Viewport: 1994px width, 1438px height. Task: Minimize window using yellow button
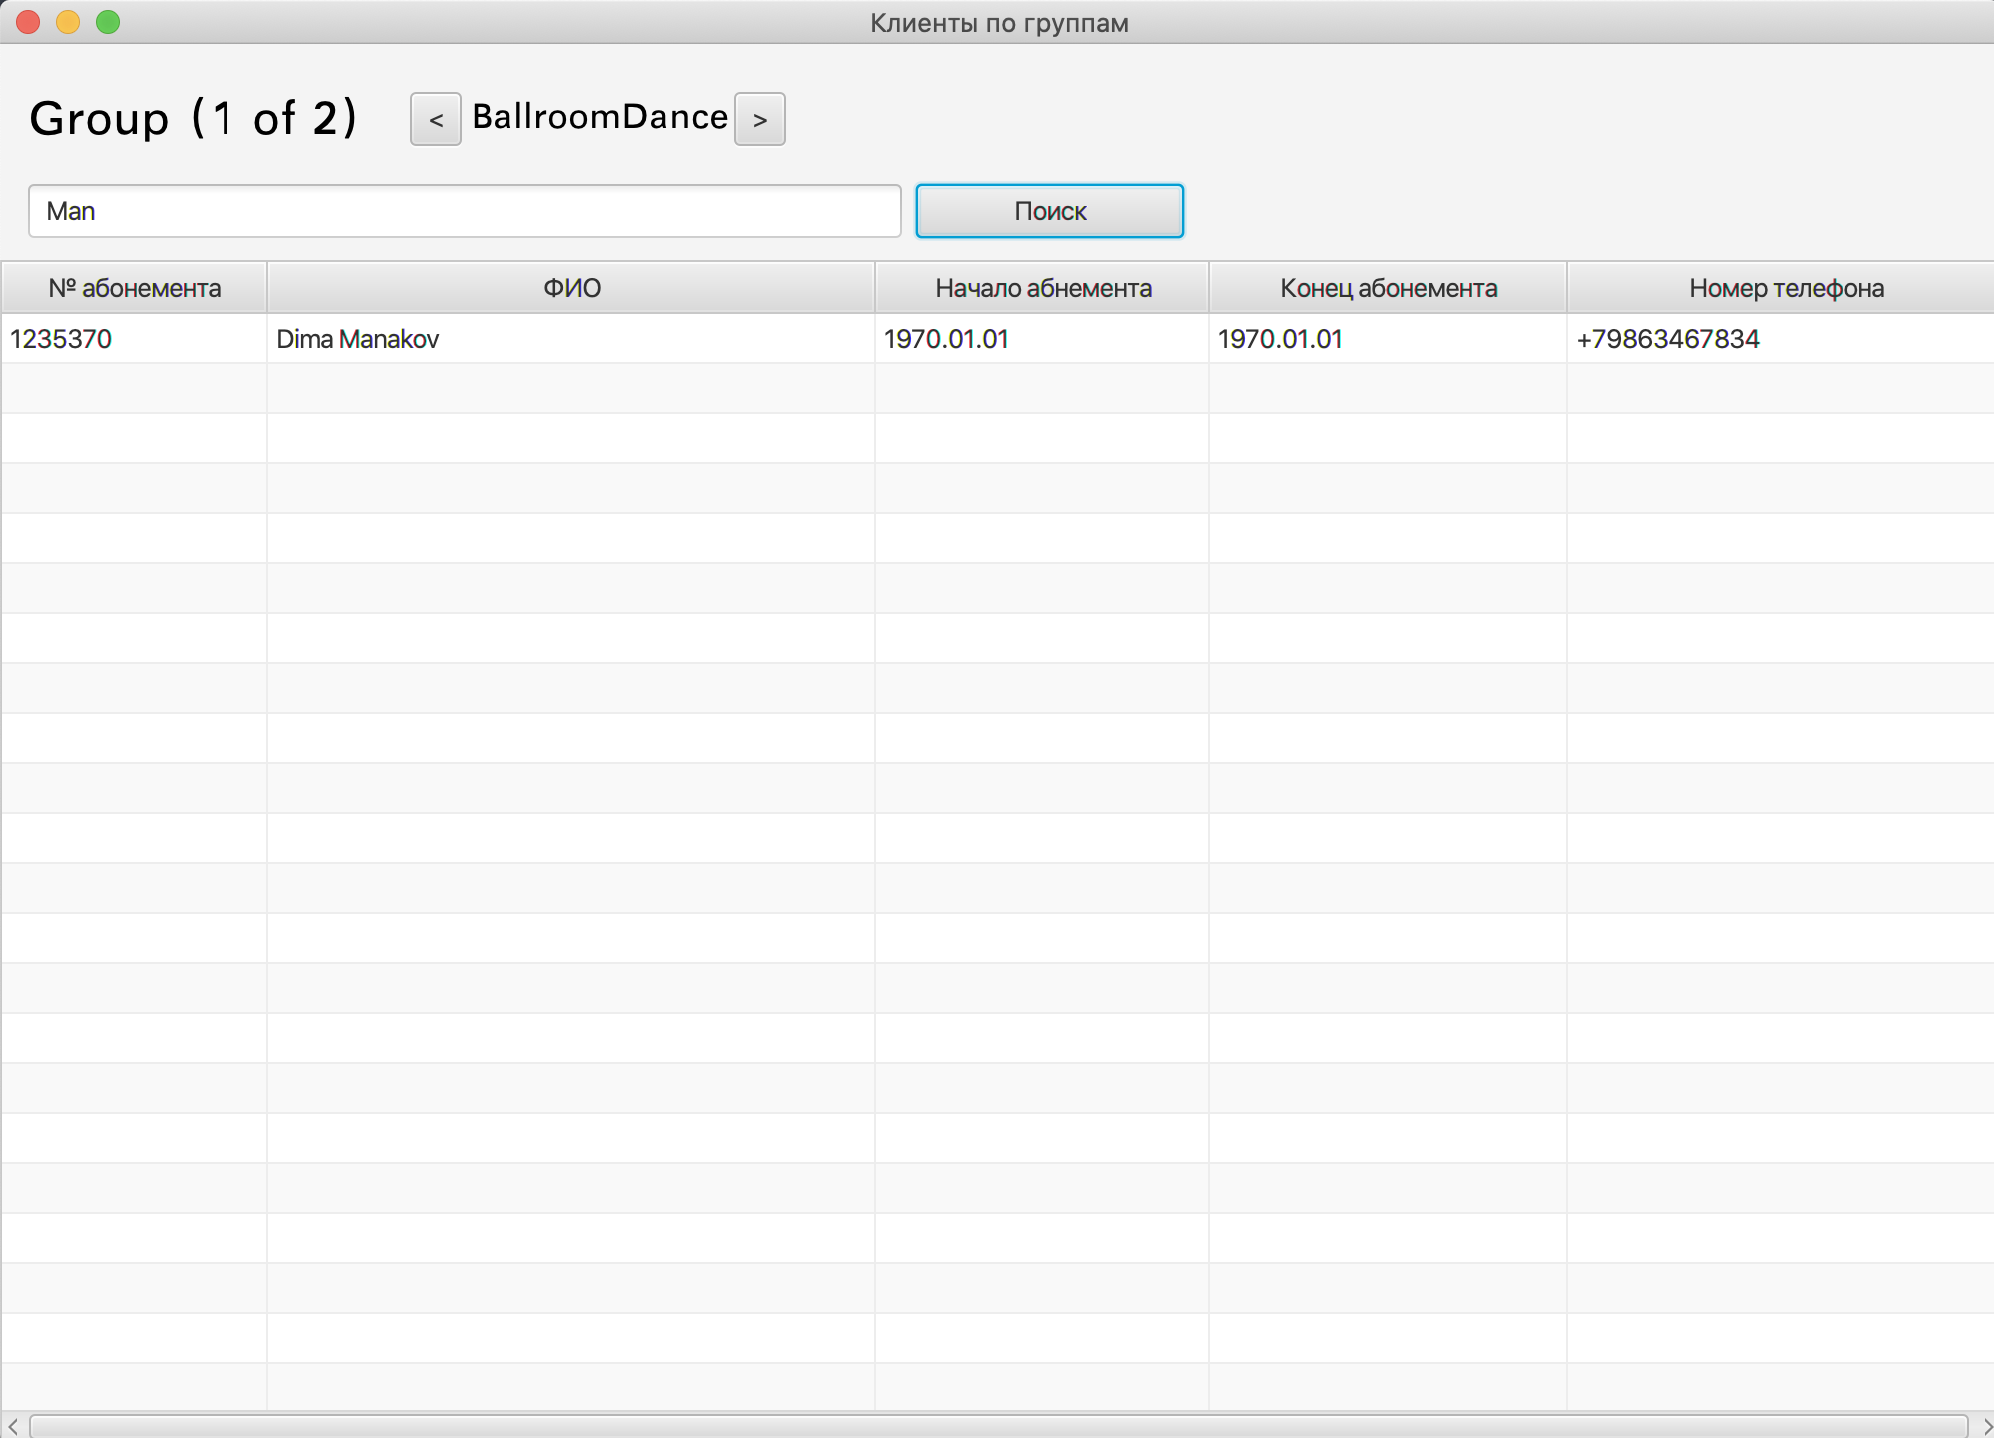(x=68, y=22)
